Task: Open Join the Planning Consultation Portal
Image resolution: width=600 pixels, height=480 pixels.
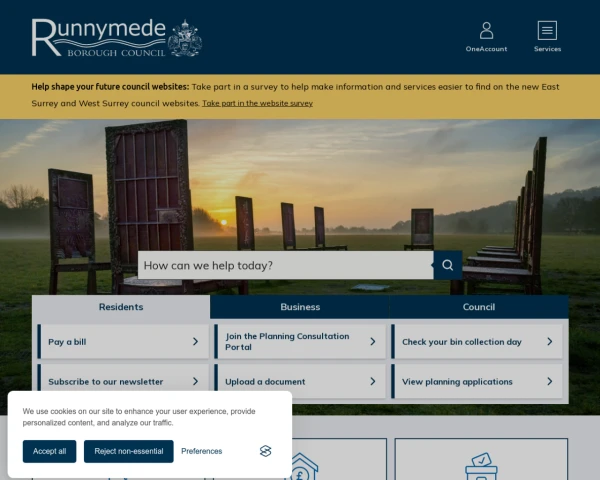Action: tap(300, 341)
